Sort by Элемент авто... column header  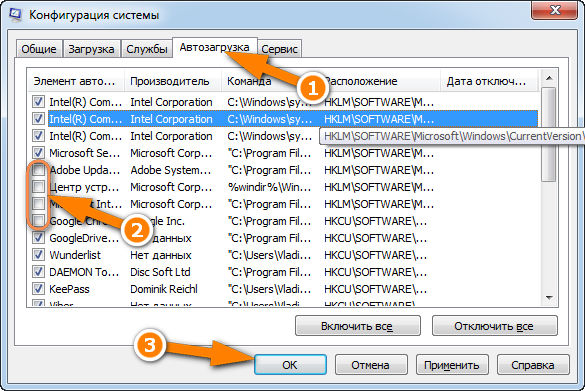point(76,81)
